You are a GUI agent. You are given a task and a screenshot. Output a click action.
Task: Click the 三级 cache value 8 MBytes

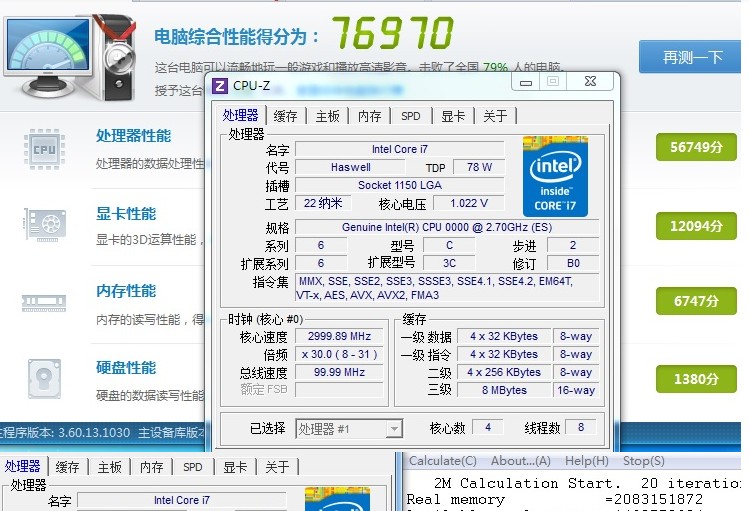[504, 390]
